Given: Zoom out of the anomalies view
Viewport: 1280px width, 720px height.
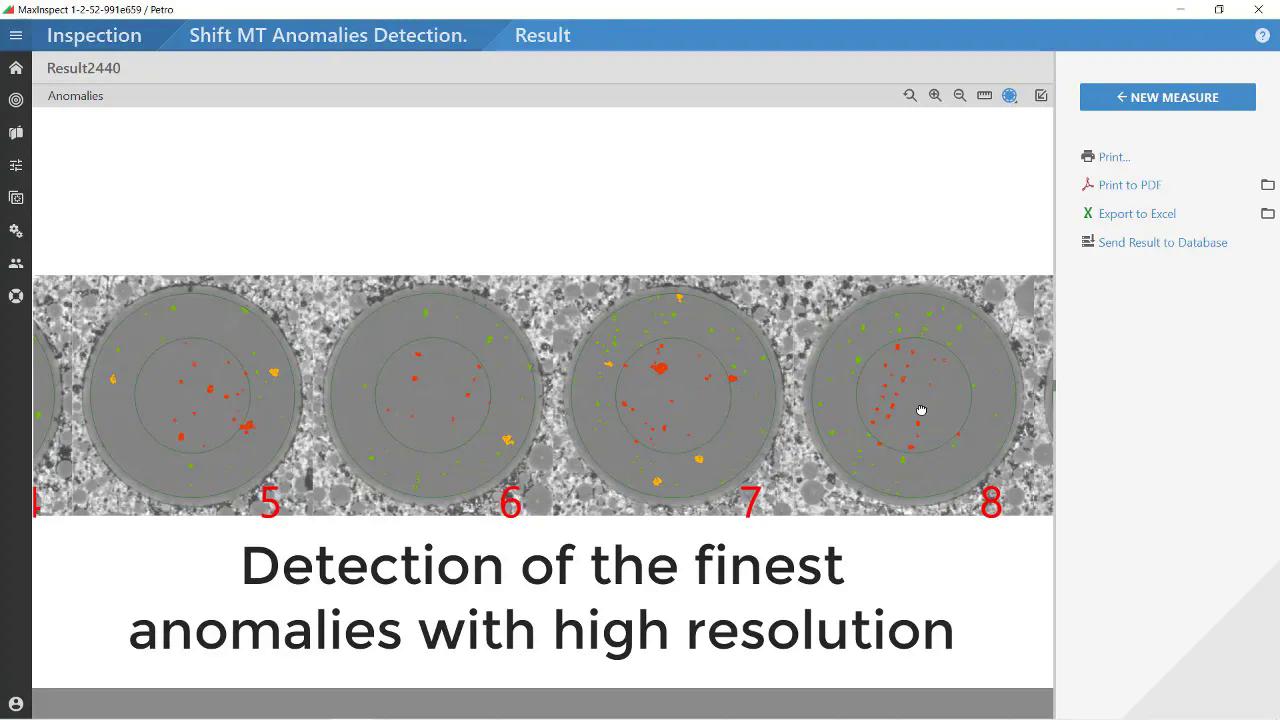Looking at the screenshot, I should (959, 95).
